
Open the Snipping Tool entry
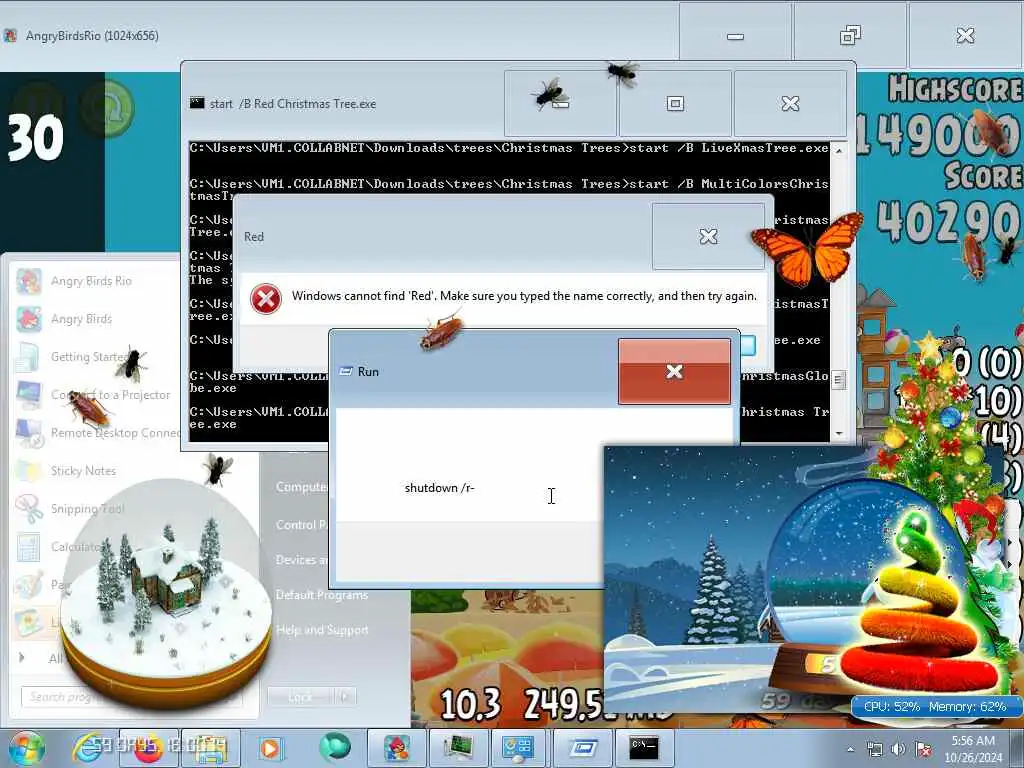tap(87, 509)
